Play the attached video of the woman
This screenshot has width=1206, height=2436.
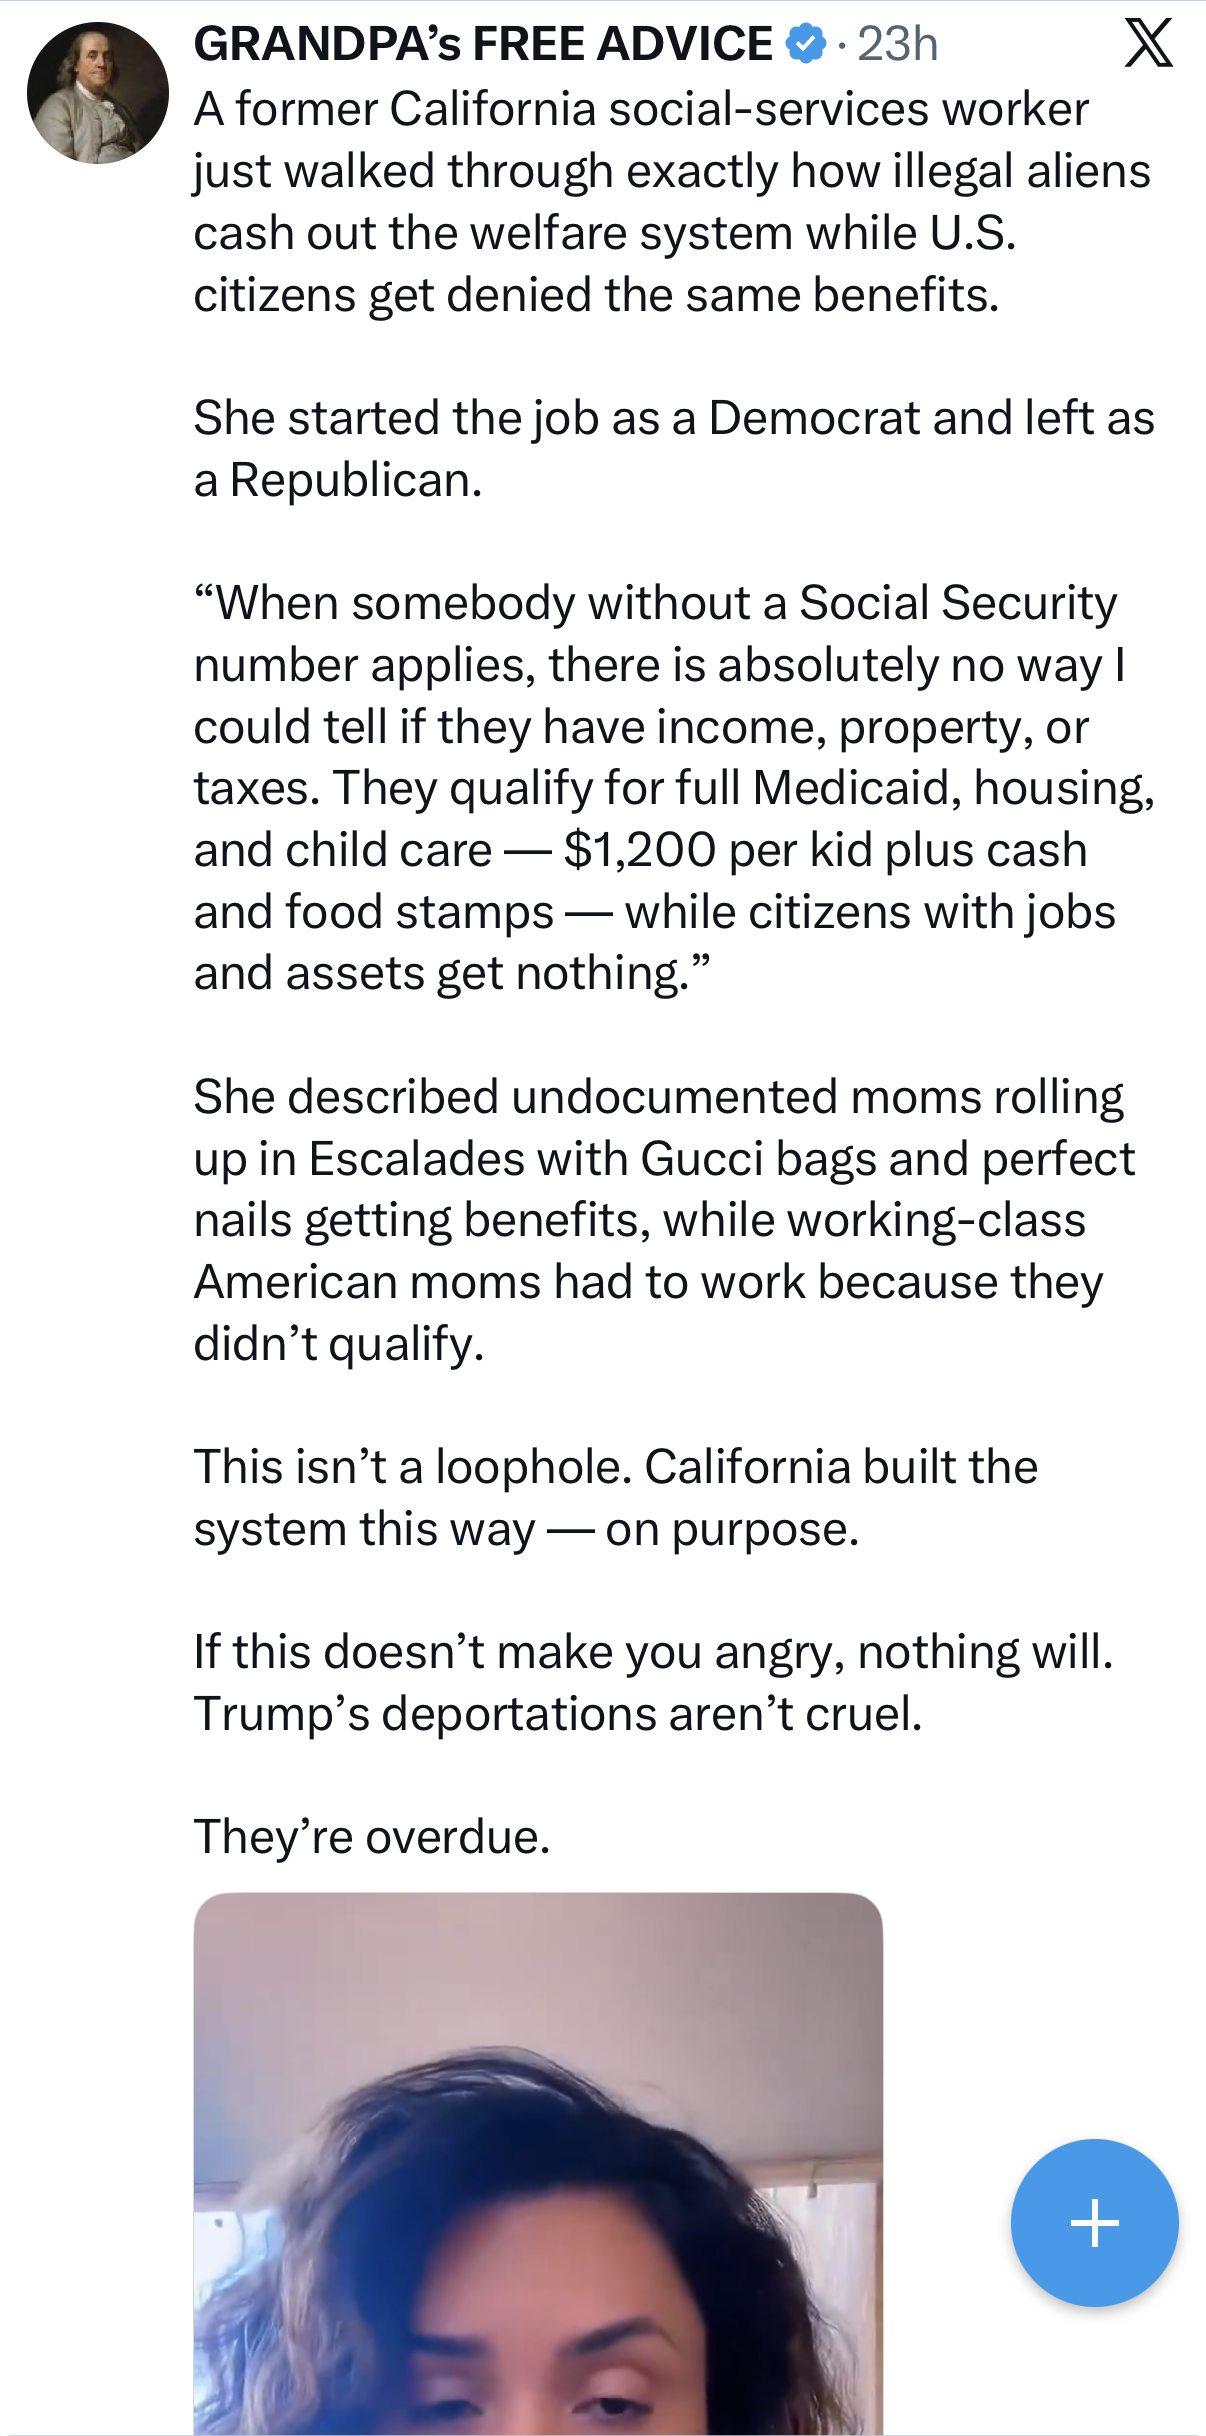(538, 2164)
